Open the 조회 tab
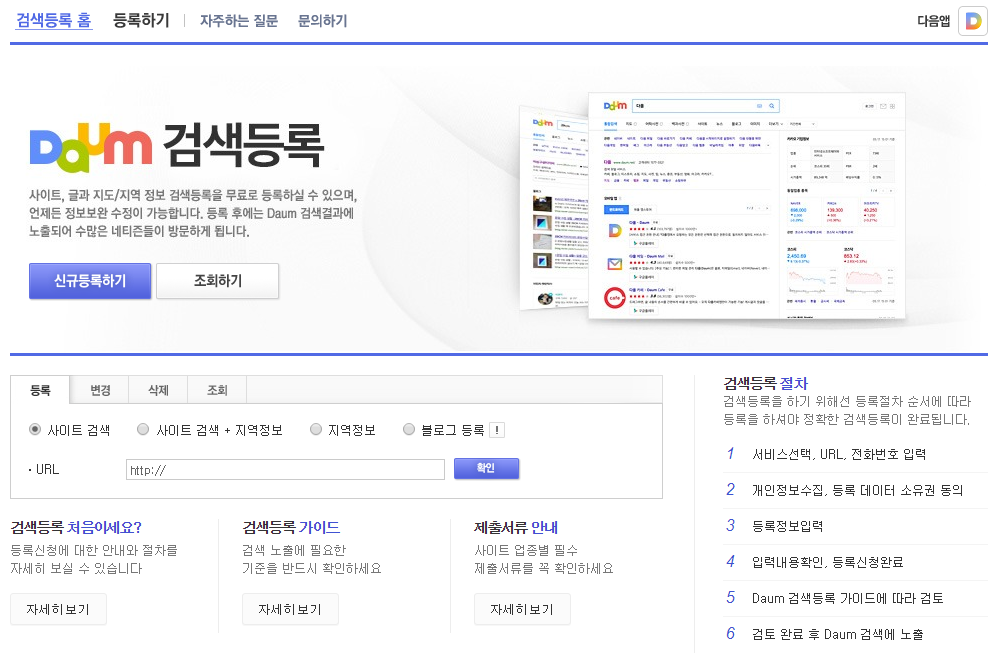Screen dimensions: 993x653 (217, 390)
